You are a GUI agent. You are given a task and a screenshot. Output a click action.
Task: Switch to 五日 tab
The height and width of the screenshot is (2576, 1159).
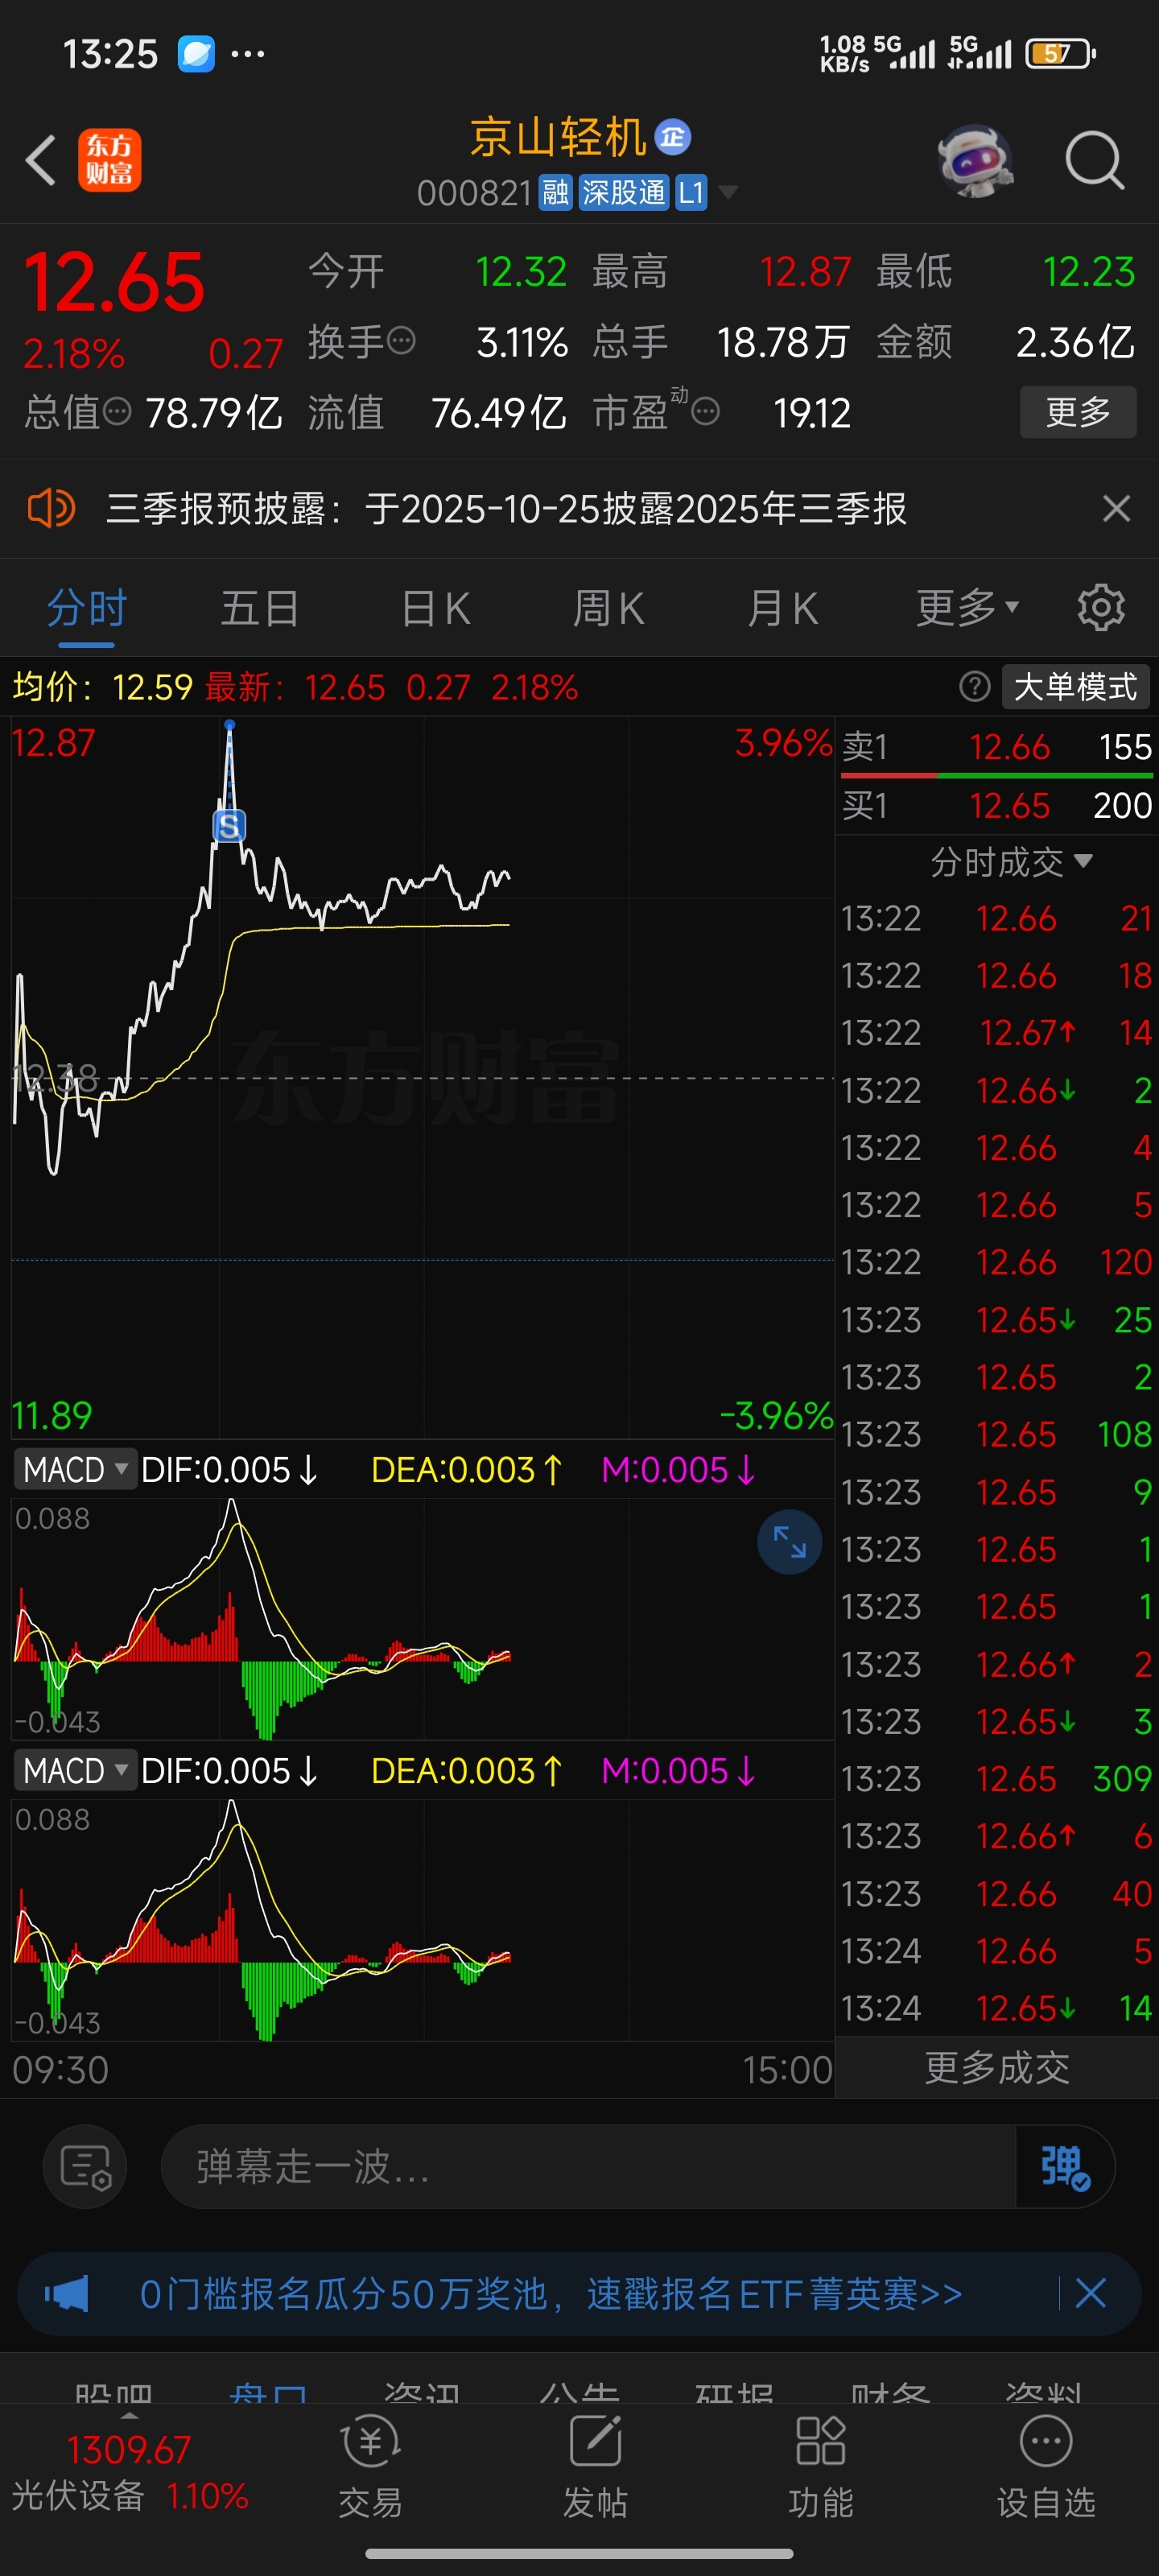click(260, 607)
